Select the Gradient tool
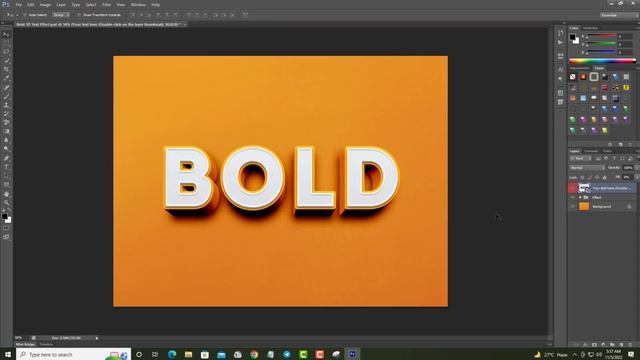This screenshot has width=640, height=360. (6, 131)
